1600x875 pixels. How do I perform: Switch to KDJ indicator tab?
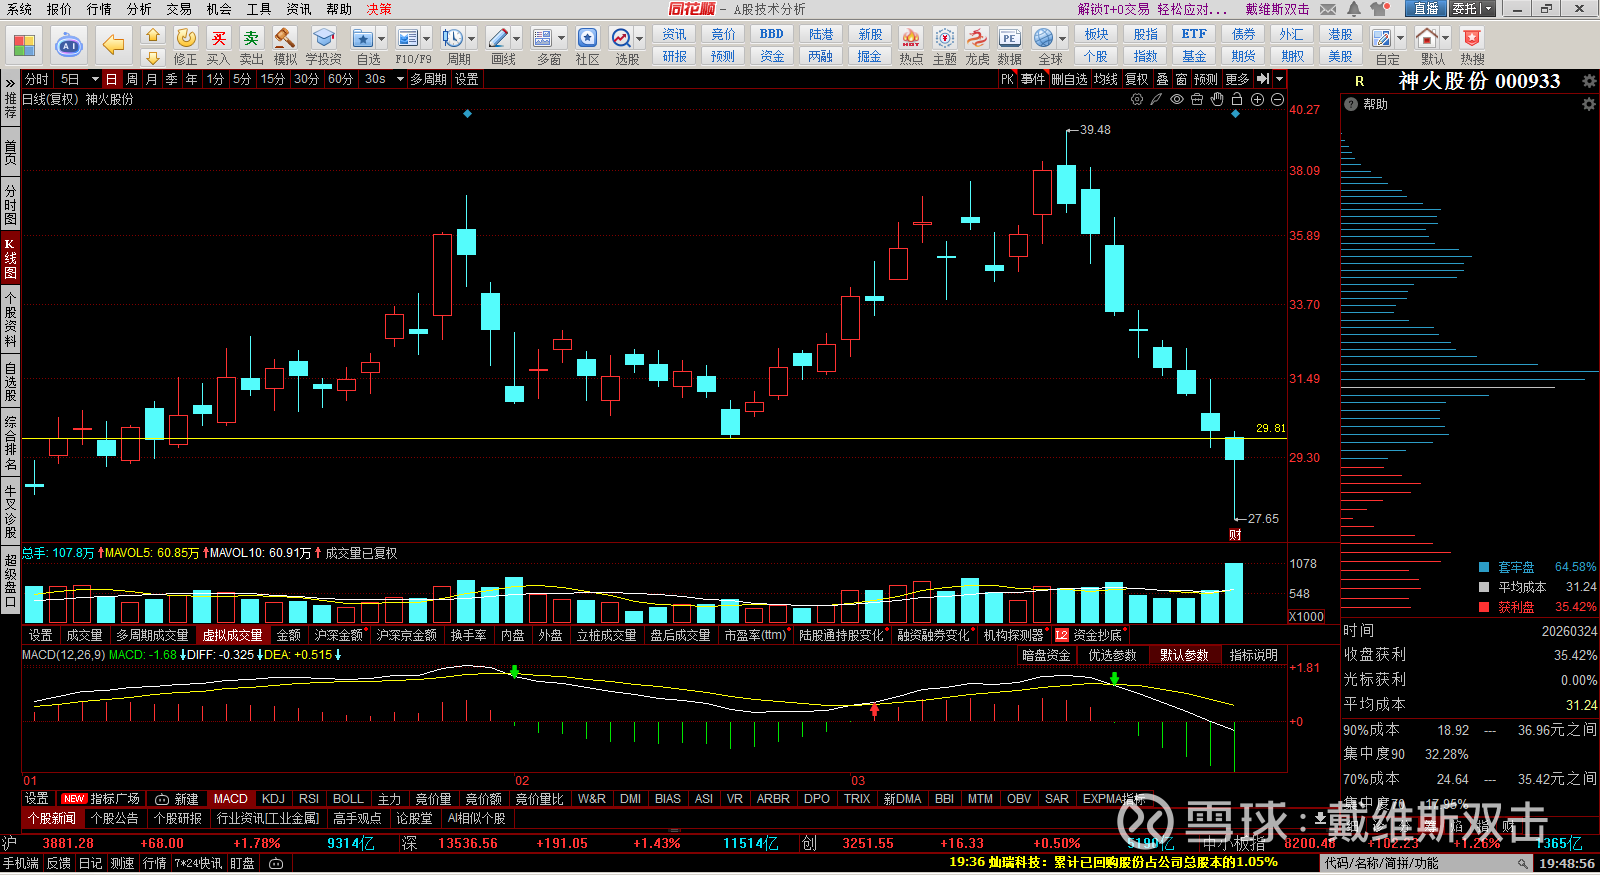pos(273,799)
